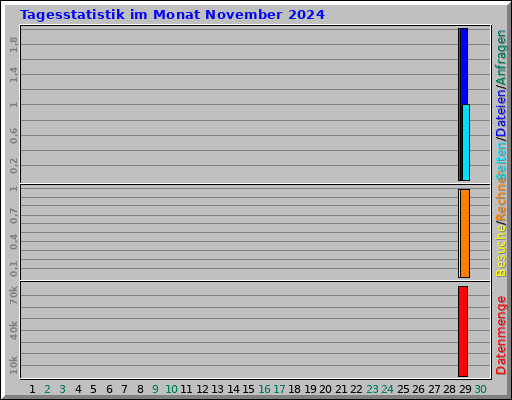Click day label 3 on the x-axis
This screenshot has height=400, width=512.
pos(63,389)
